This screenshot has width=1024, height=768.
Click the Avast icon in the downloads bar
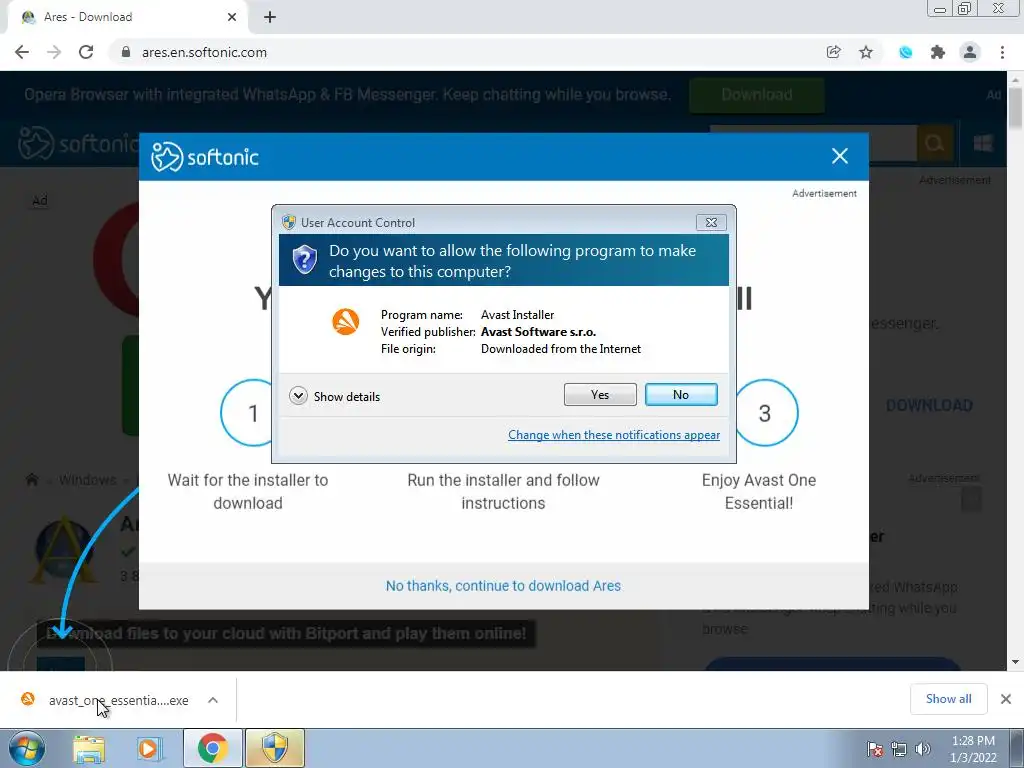pos(28,699)
